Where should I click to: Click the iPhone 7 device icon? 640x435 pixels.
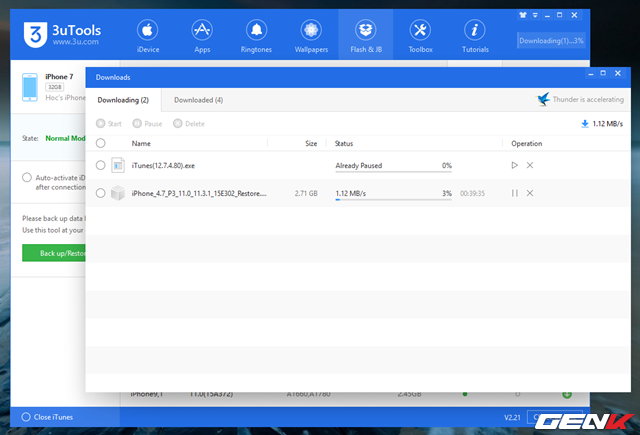click(x=30, y=87)
